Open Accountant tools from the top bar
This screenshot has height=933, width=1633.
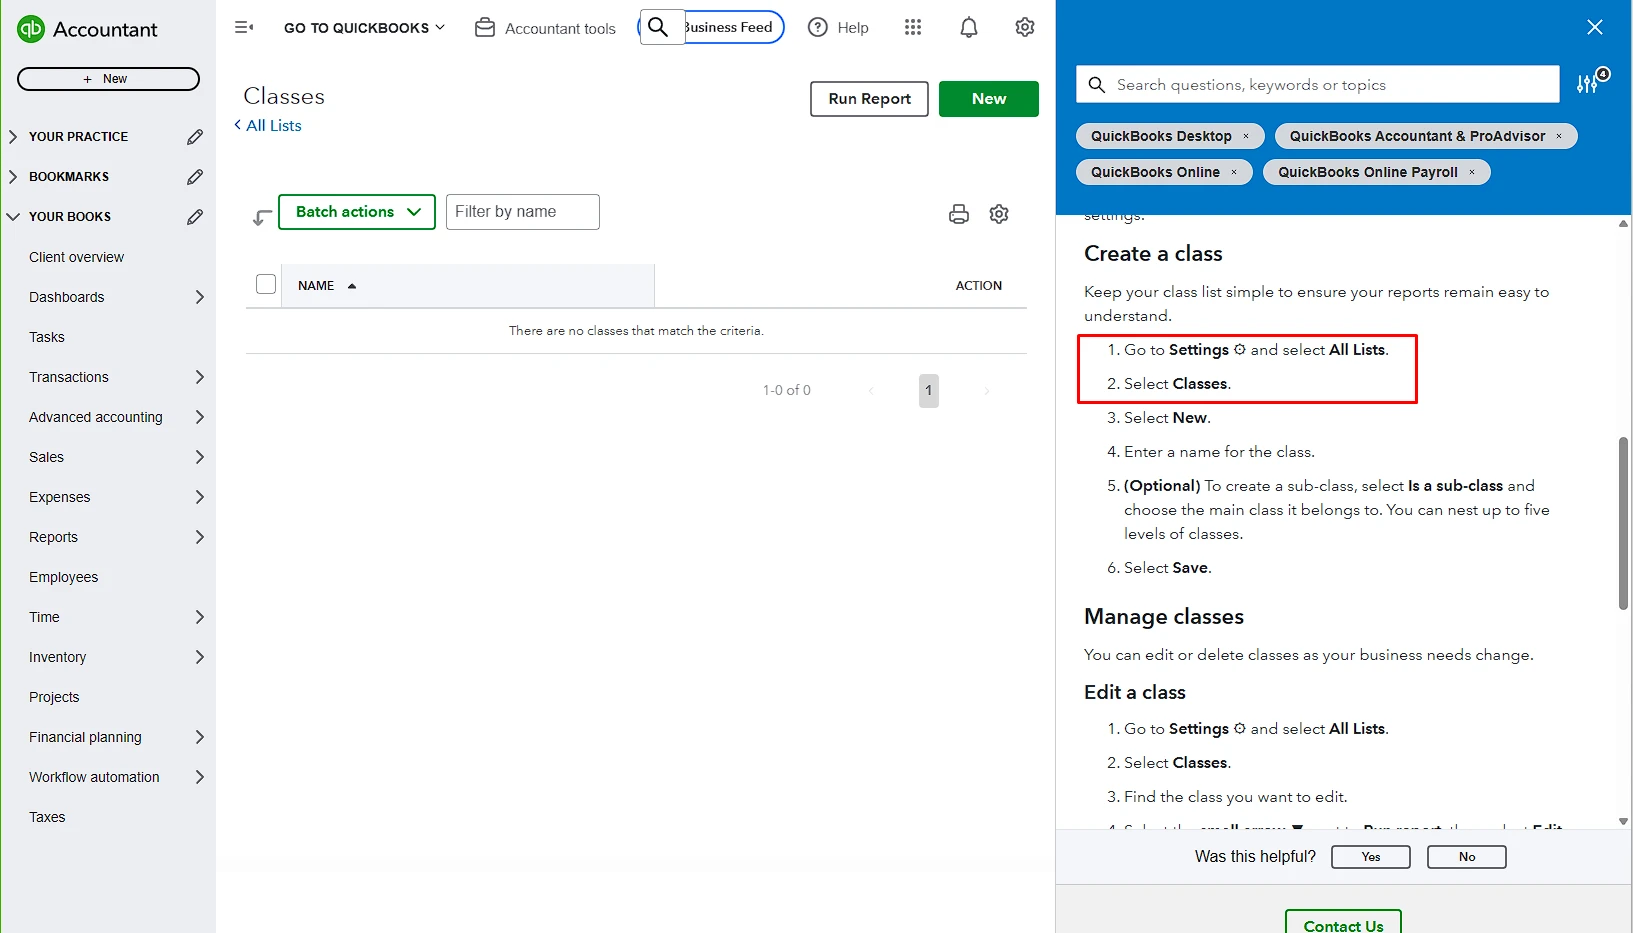point(545,27)
